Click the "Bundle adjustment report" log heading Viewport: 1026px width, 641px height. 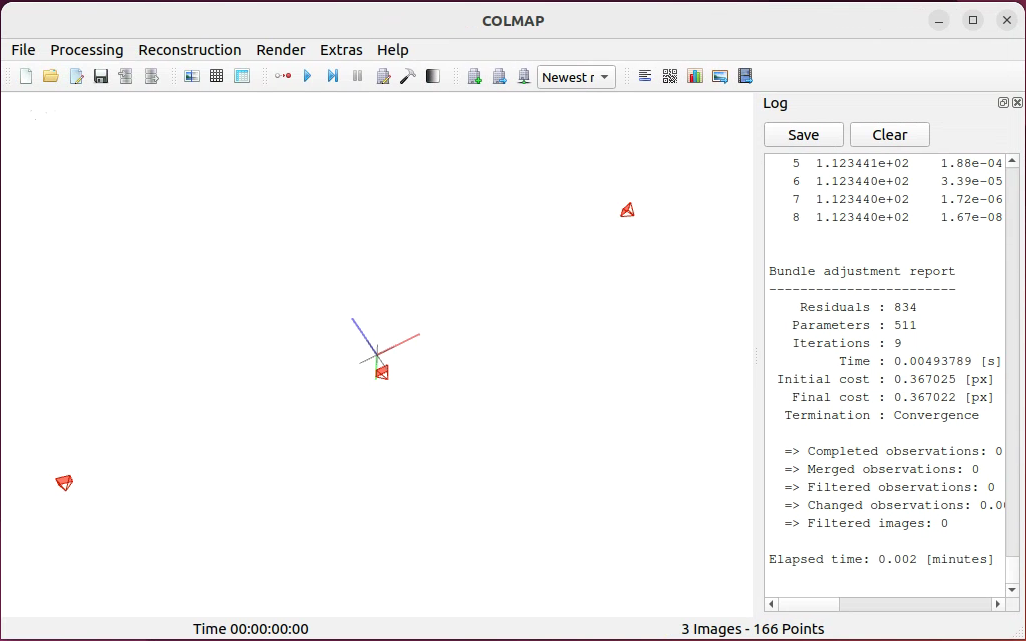click(x=862, y=271)
